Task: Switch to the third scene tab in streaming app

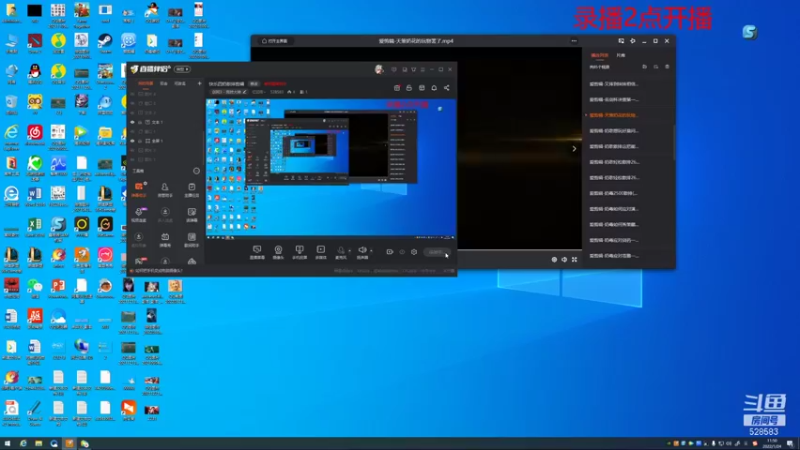Action: pos(180,83)
